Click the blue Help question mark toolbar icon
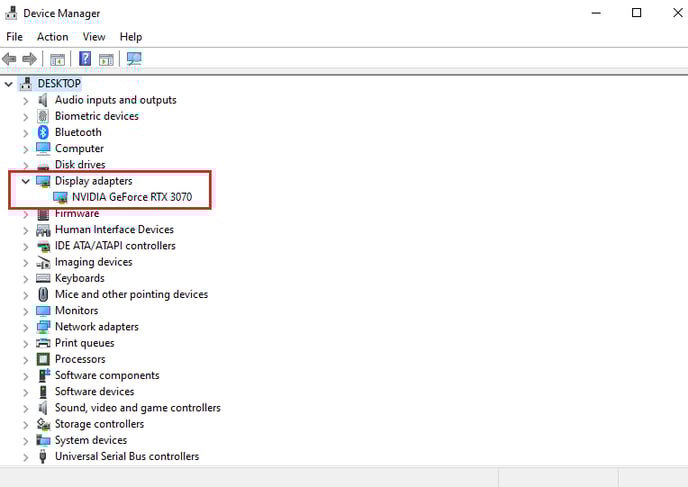The image size is (688, 487). pyautogui.click(x=85, y=59)
